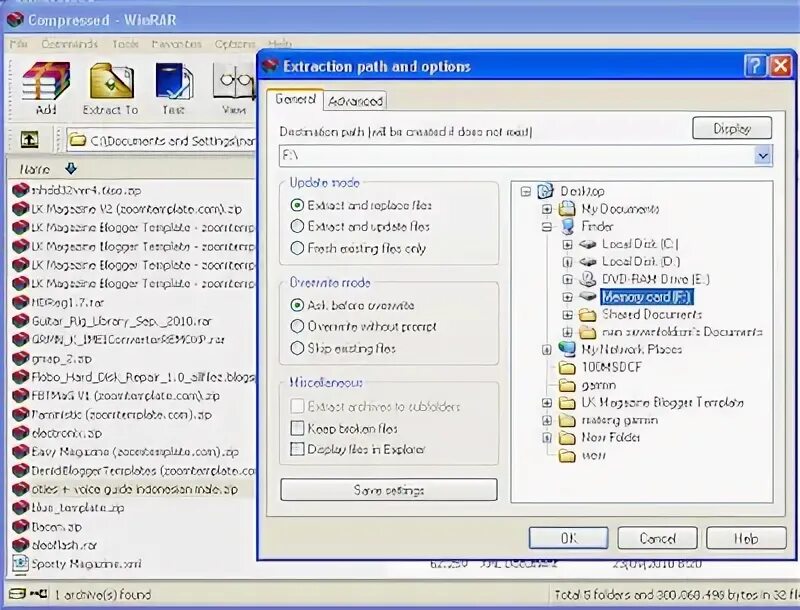Collapse the Desktop tree node
Image resolution: width=800 pixels, height=610 pixels.
point(526,192)
